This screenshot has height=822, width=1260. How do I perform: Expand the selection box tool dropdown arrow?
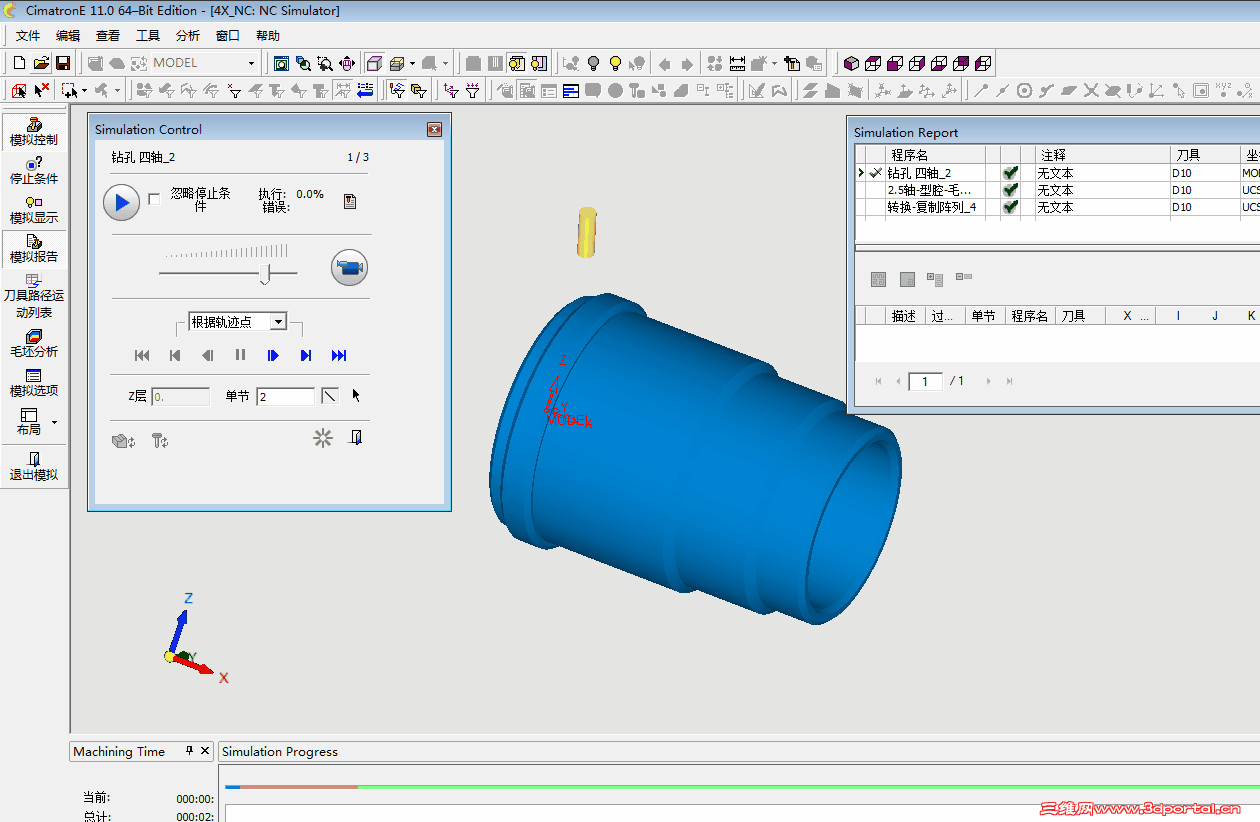tap(84, 90)
